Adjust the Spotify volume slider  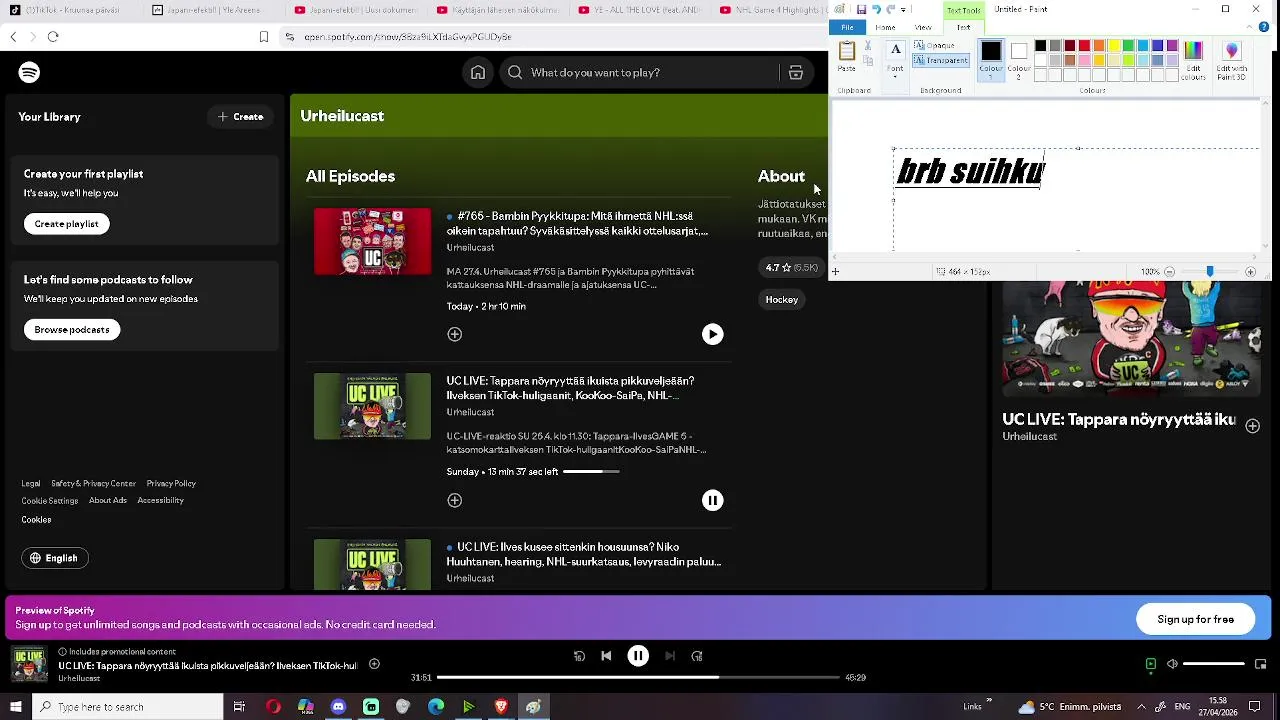click(1214, 664)
